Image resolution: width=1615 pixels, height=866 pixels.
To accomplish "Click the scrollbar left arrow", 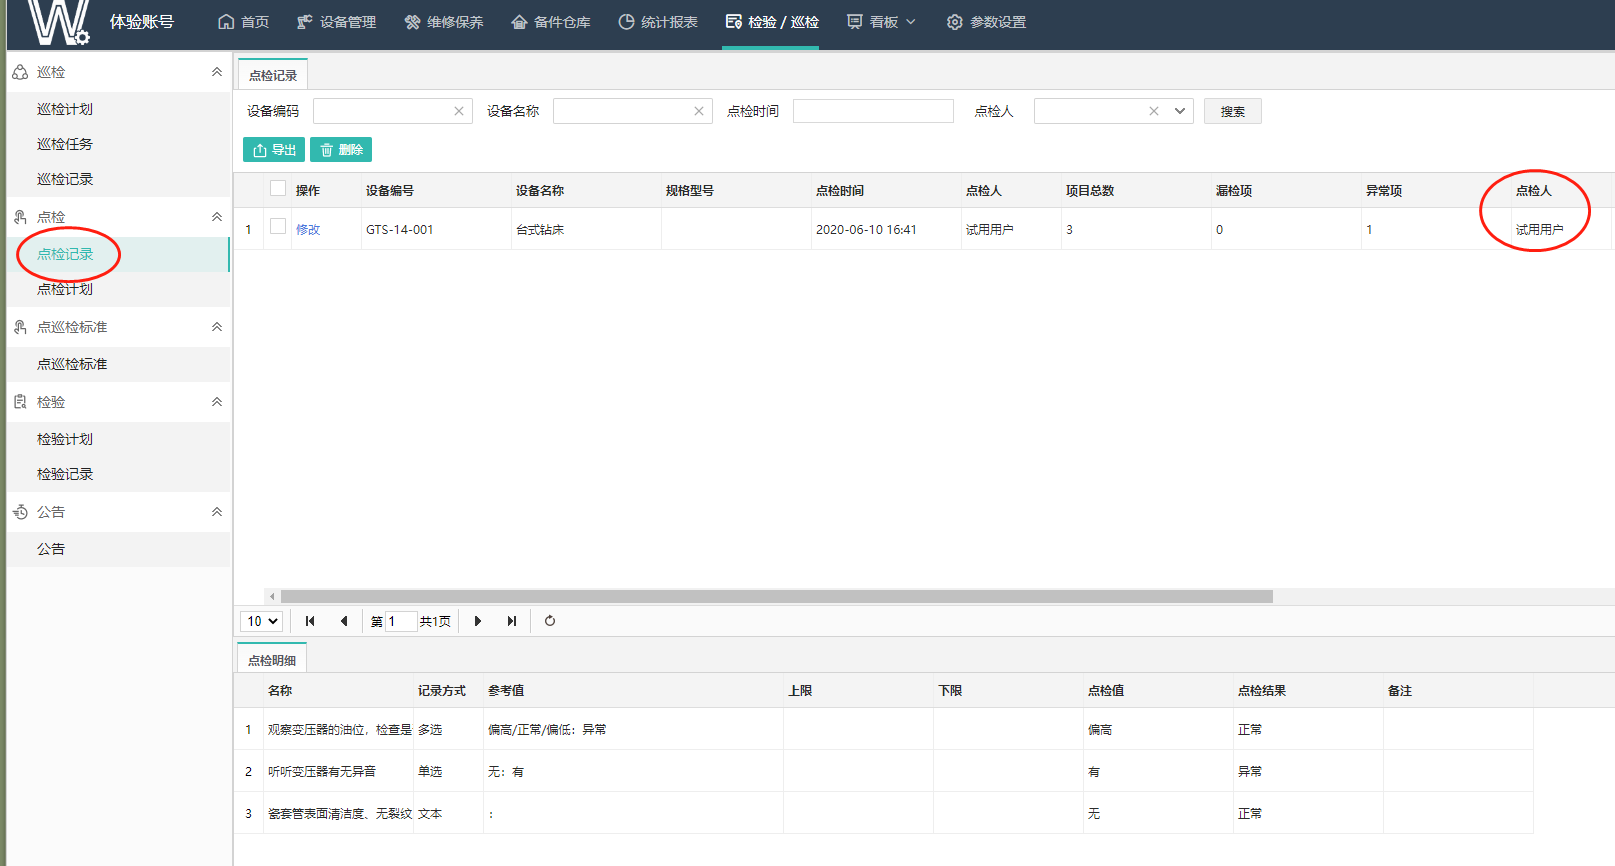I will [272, 596].
